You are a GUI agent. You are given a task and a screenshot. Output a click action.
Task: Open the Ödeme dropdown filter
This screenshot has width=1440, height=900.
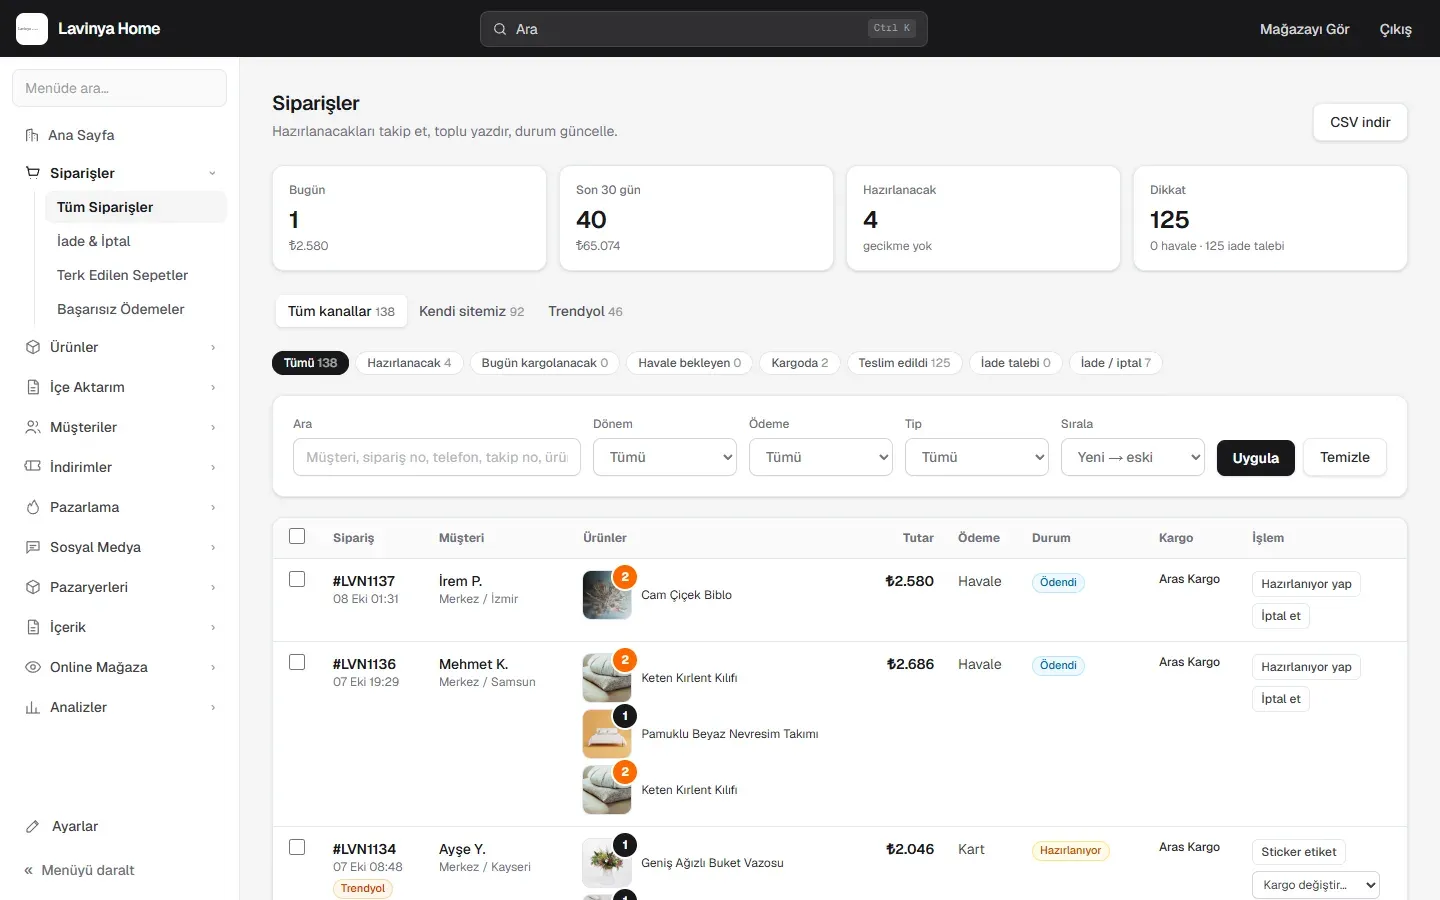[821, 457]
